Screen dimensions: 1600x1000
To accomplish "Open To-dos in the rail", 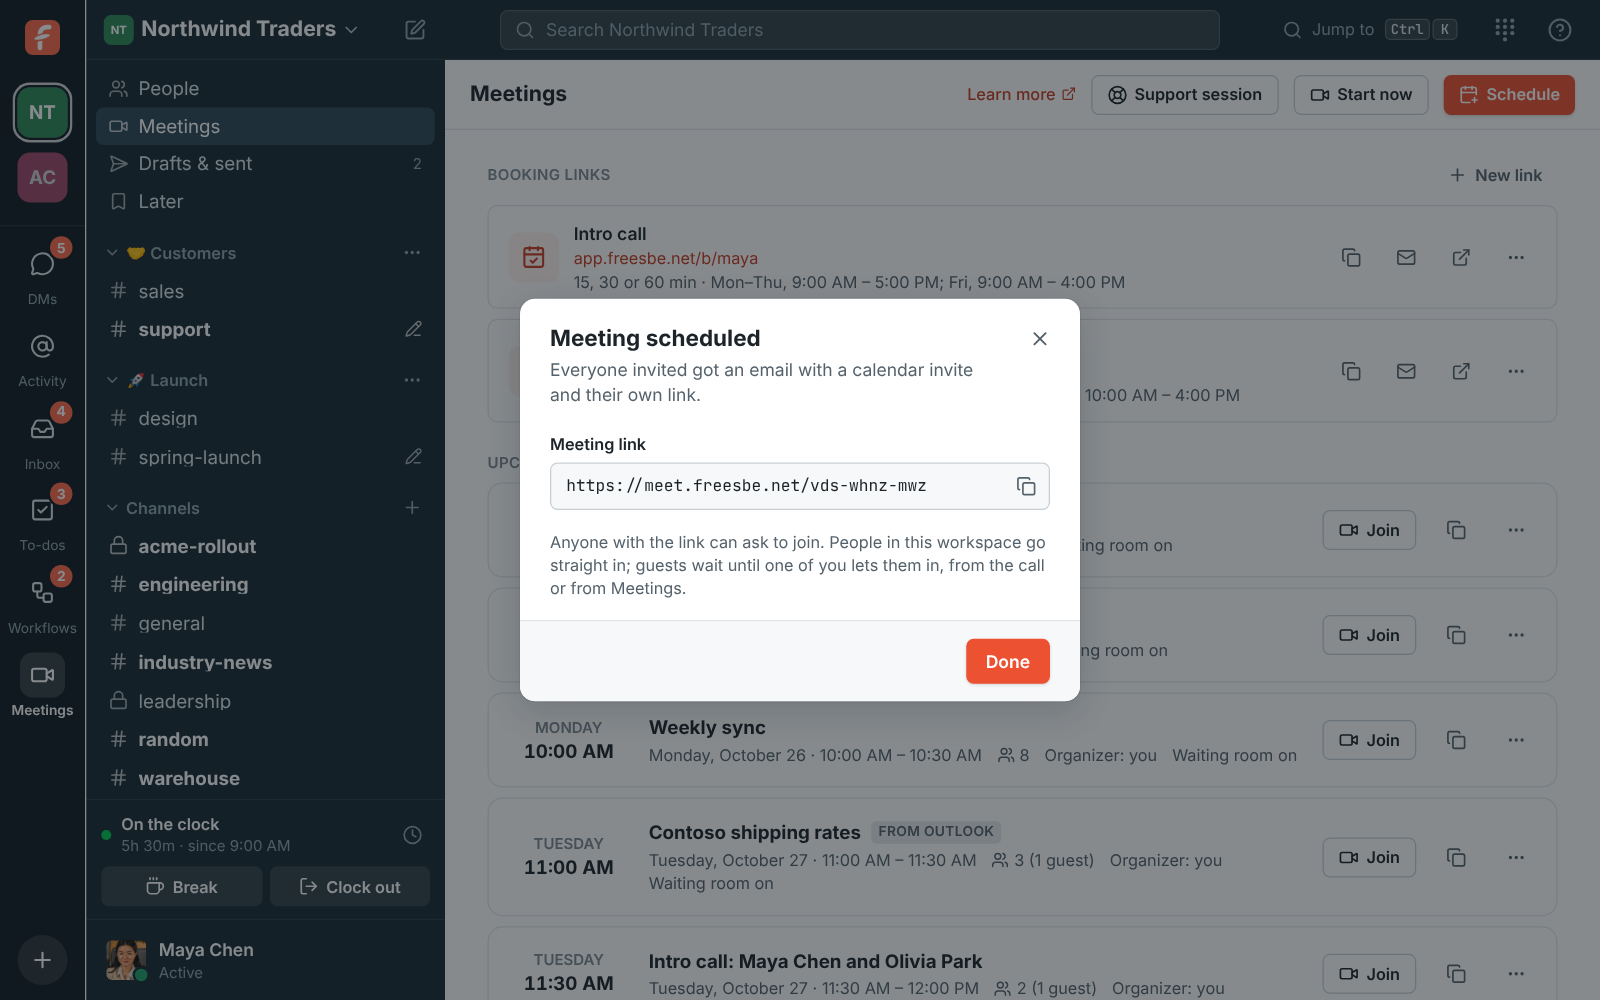I will point(42,522).
